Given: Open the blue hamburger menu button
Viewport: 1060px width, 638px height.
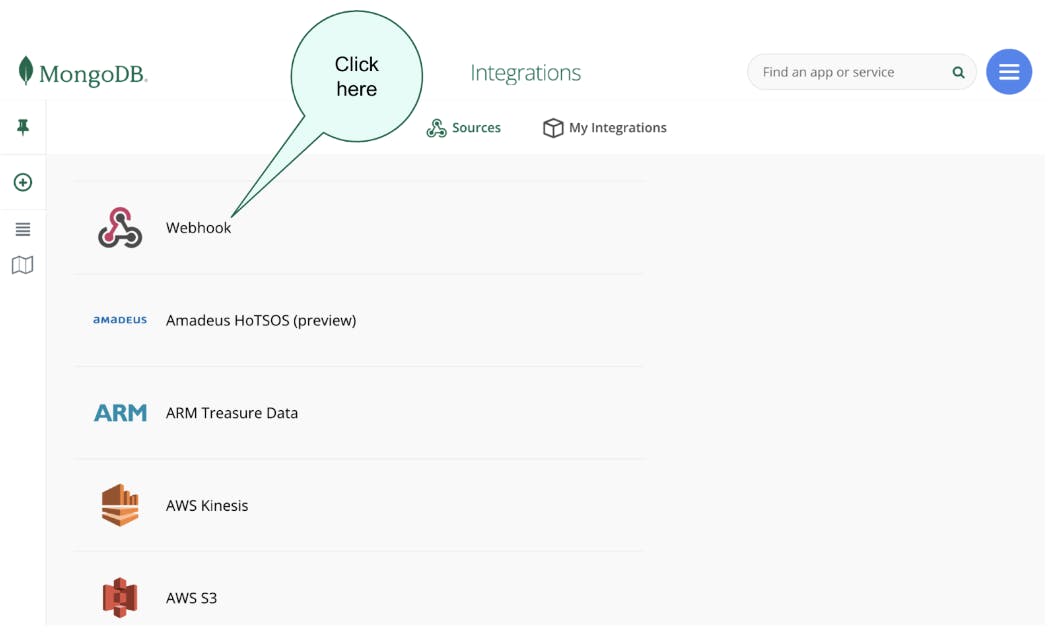Looking at the screenshot, I should click(1008, 72).
